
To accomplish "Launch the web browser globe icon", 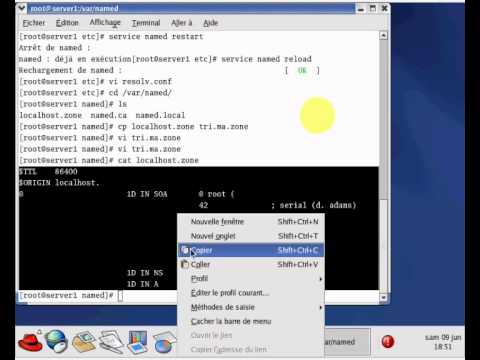I will 57,341.
